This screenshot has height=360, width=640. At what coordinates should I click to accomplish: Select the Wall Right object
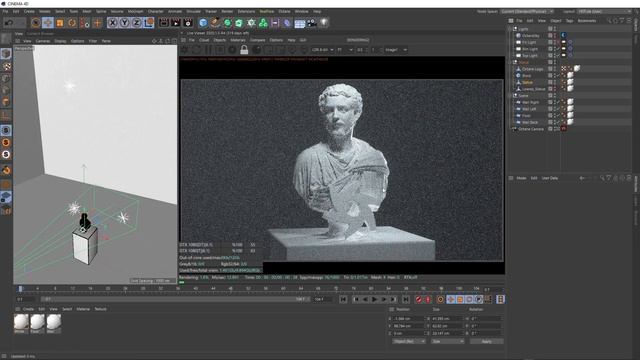point(530,102)
